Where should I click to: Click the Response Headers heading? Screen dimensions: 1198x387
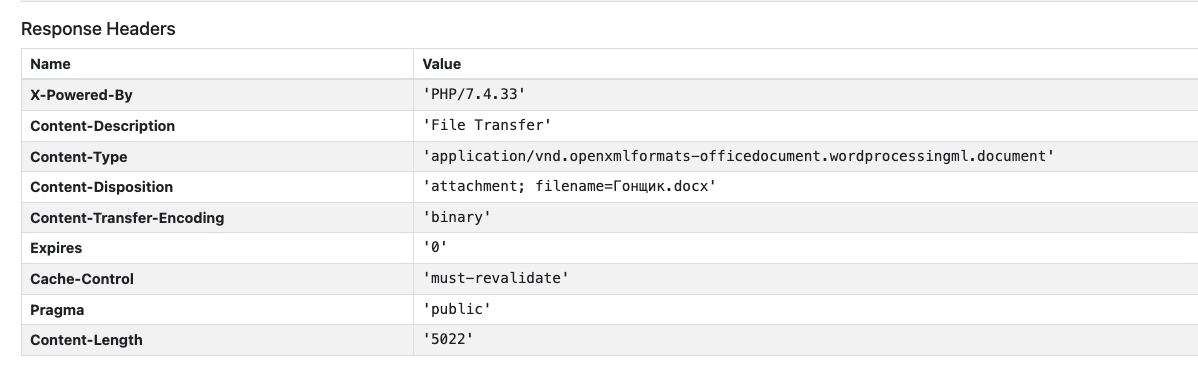(x=98, y=29)
